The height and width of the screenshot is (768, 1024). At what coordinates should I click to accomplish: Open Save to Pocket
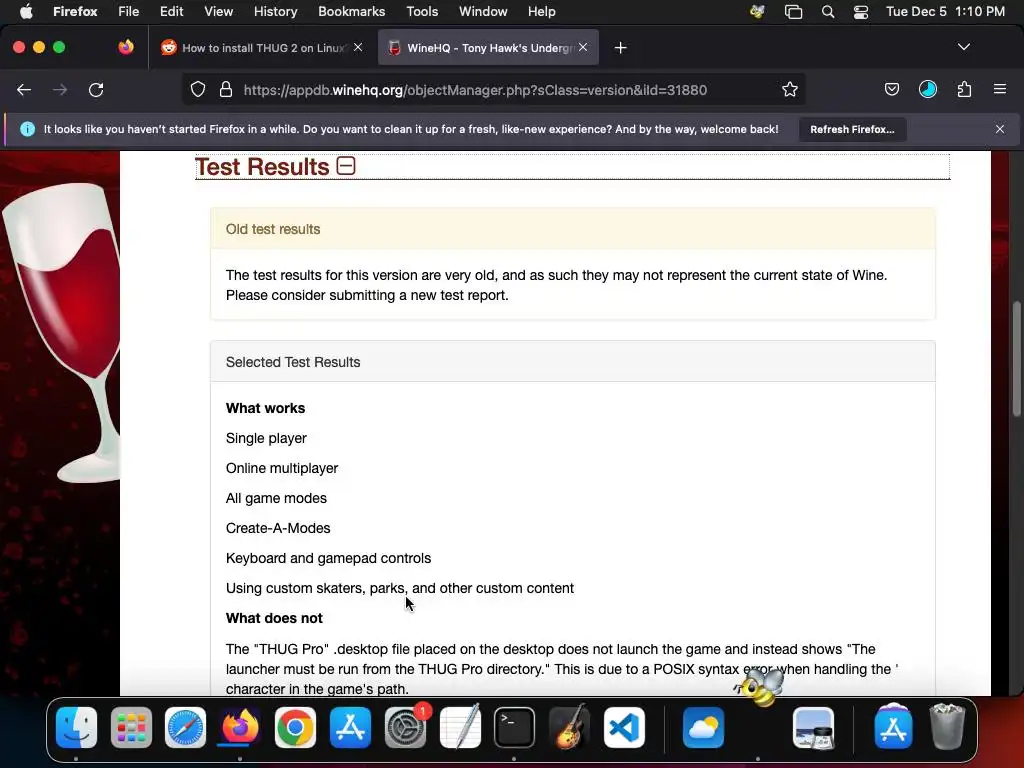tap(891, 89)
